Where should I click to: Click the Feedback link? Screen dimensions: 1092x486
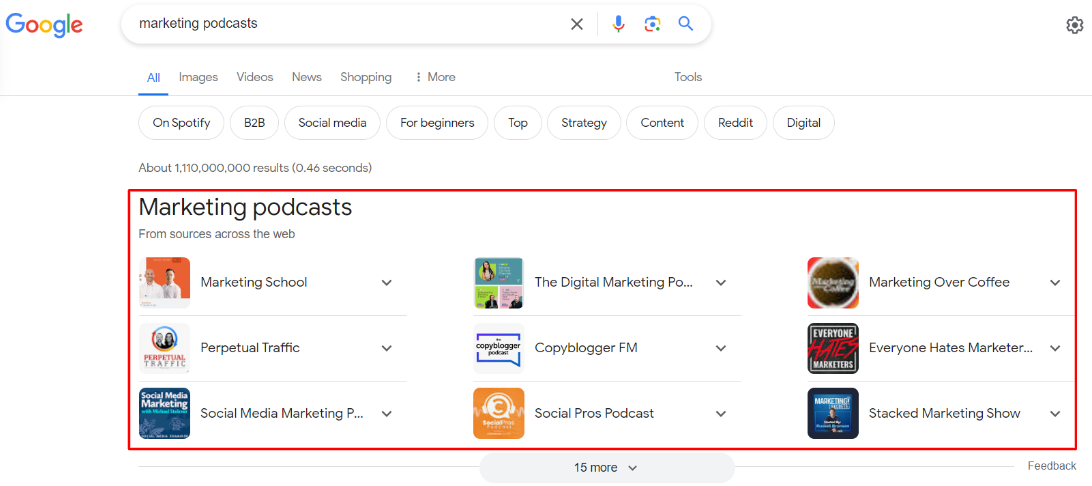click(1052, 466)
